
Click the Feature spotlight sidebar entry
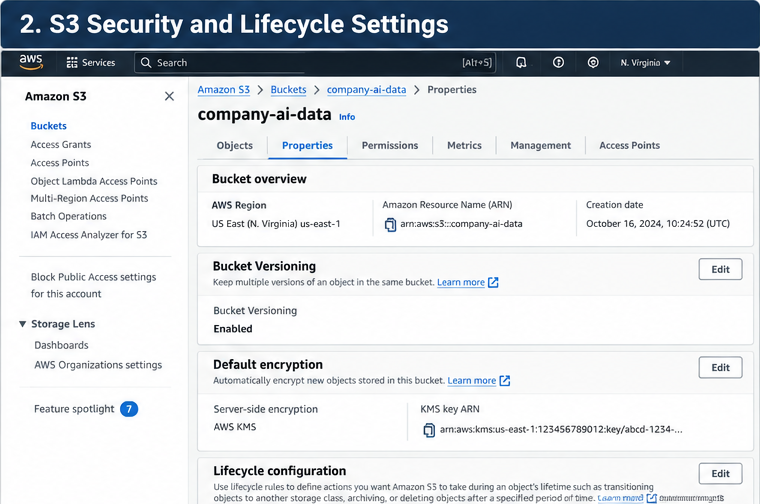tap(74, 409)
